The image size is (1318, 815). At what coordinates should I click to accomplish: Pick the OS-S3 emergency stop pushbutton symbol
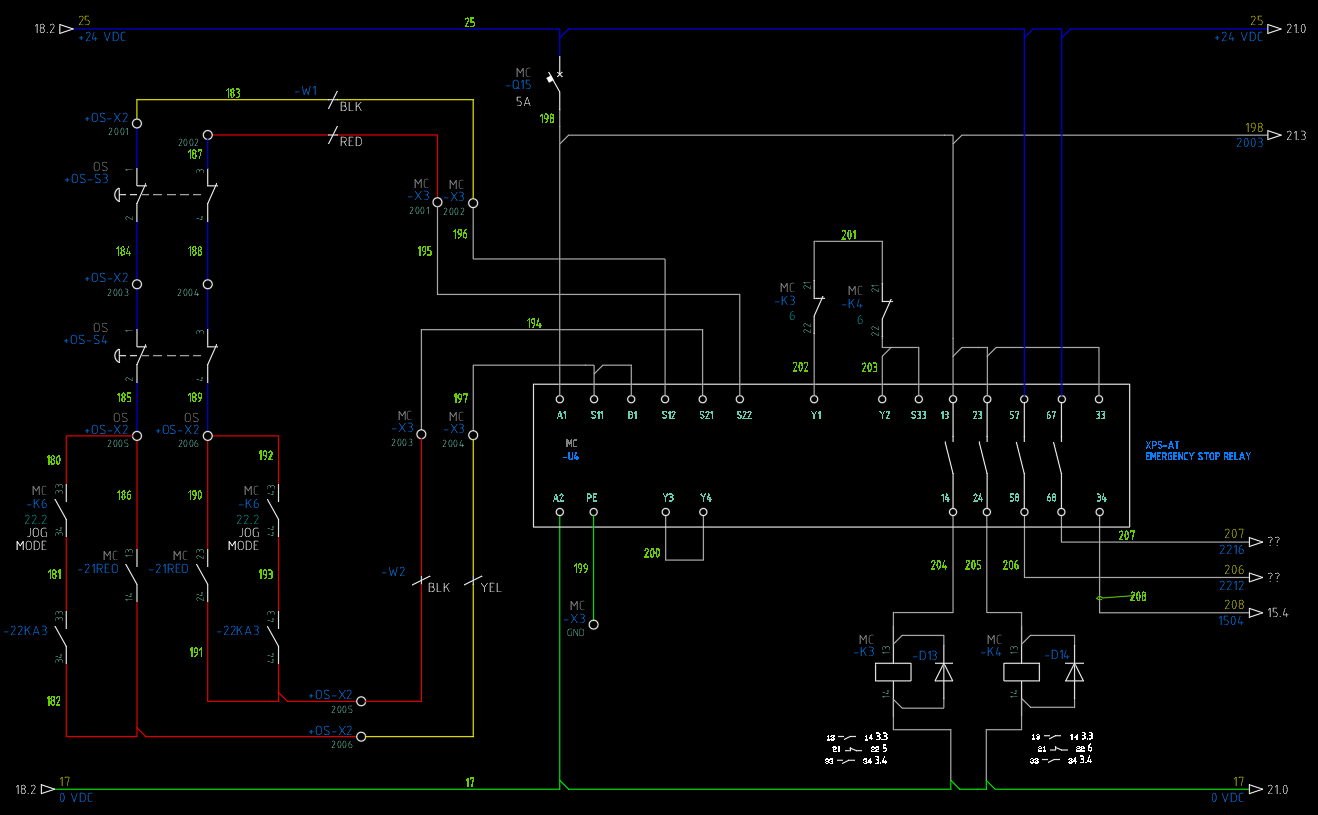[x=129, y=193]
